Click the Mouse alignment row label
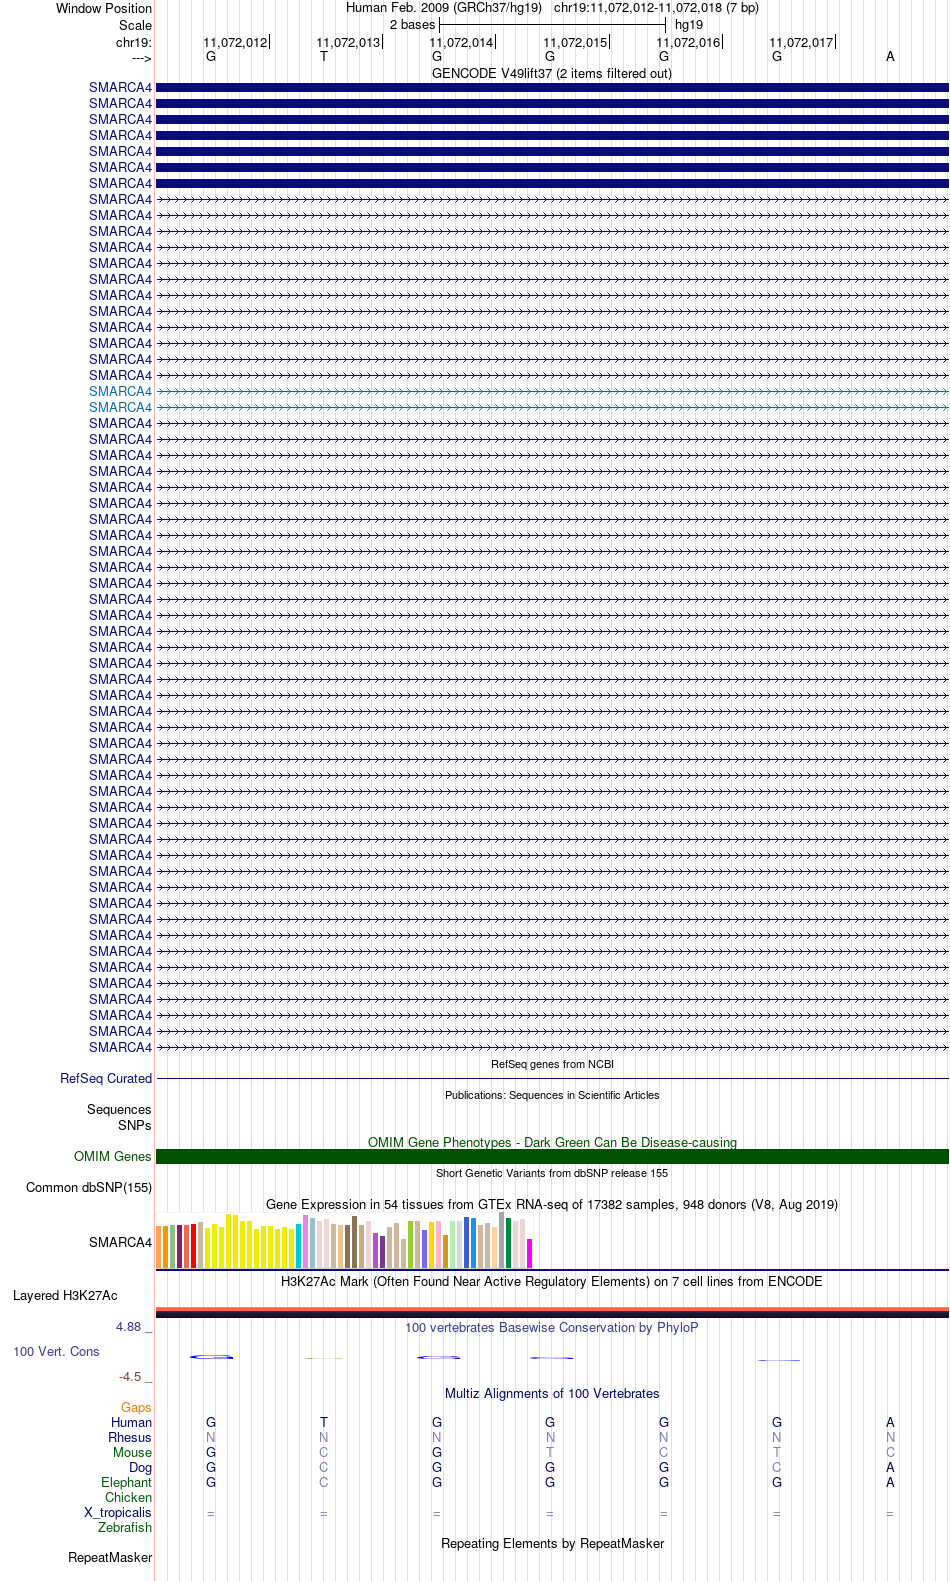This screenshot has height=1581, width=950. pos(132,1453)
